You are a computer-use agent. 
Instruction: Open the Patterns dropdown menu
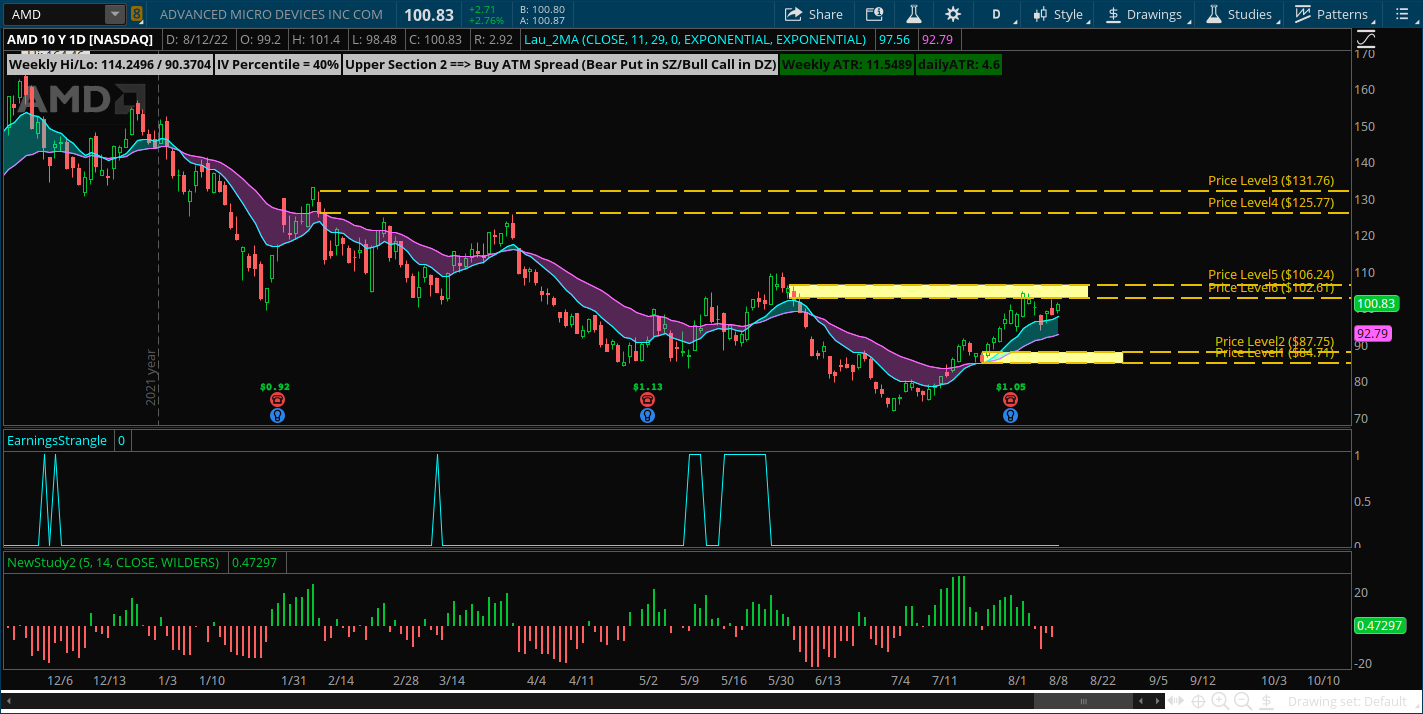(1333, 14)
